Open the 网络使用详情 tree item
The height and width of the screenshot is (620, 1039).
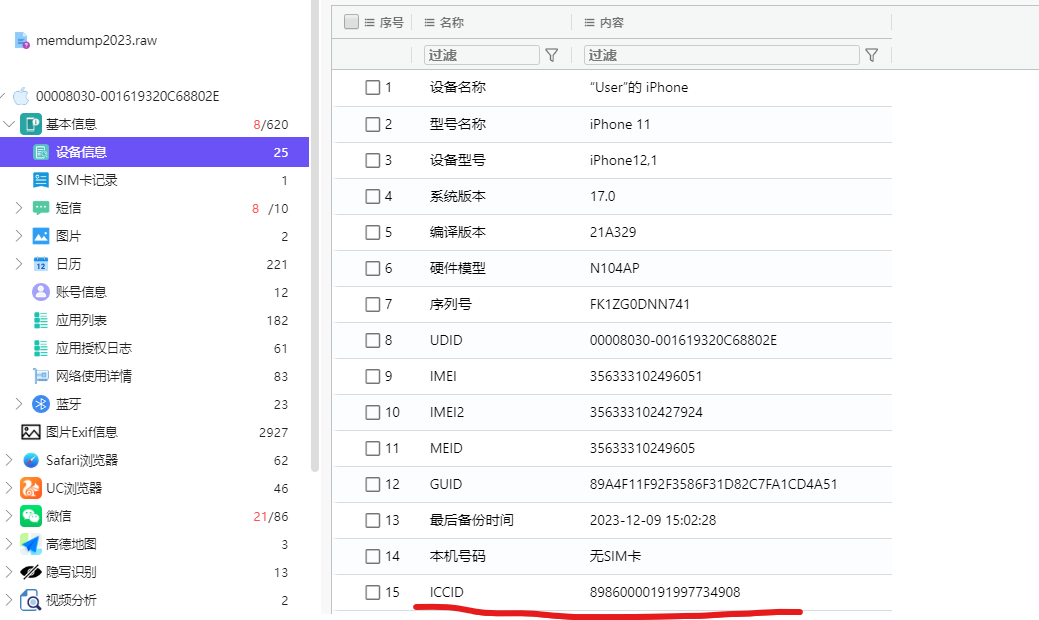click(x=154, y=376)
